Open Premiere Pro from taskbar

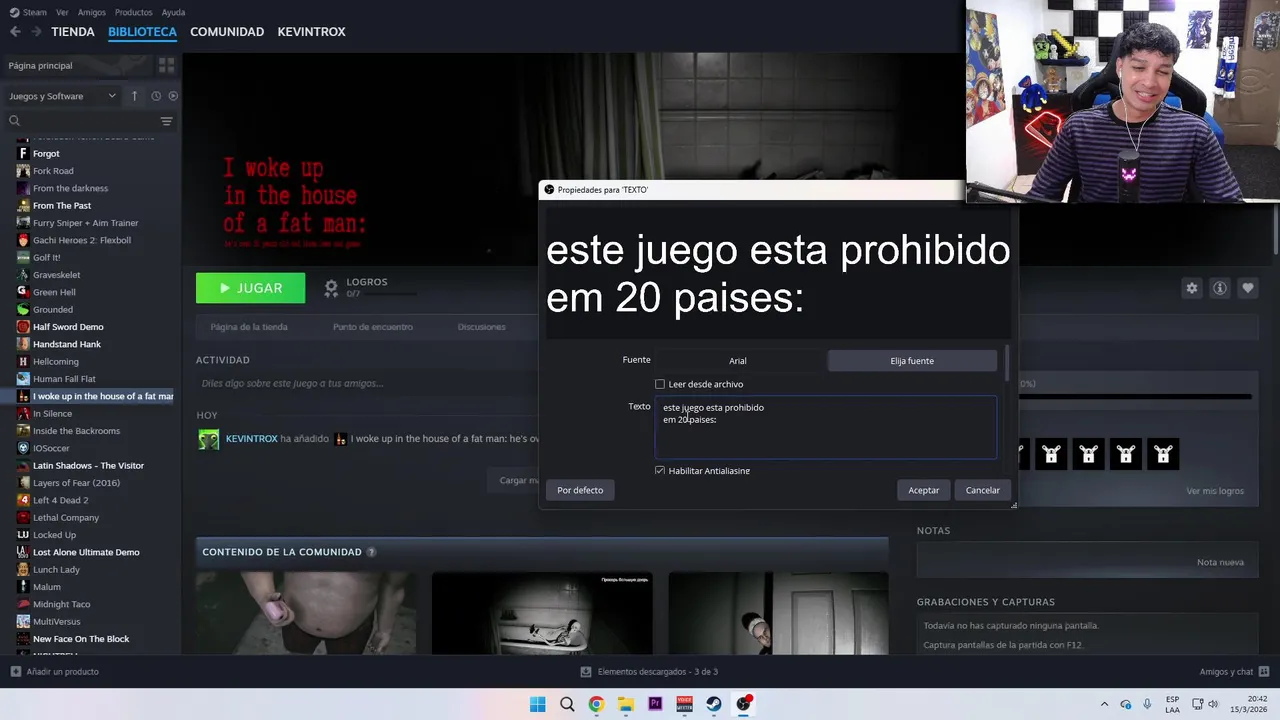point(655,704)
